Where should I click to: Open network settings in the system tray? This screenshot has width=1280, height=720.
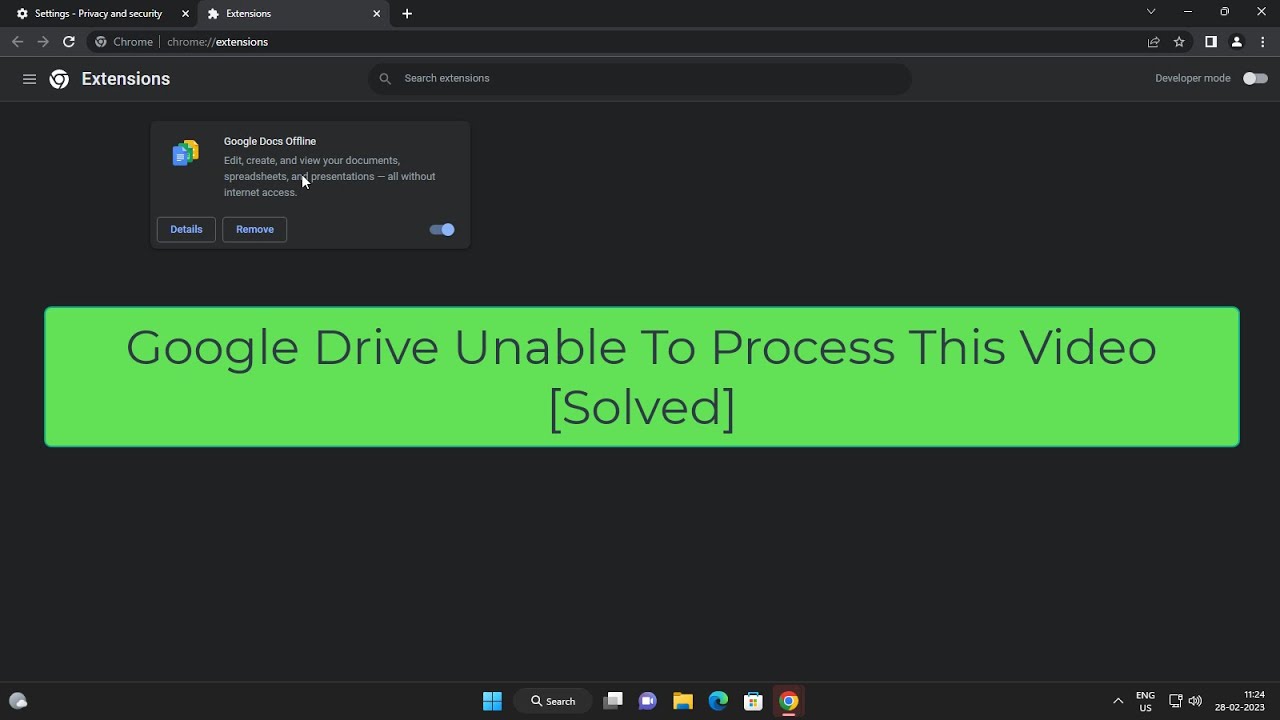pyautogui.click(x=1176, y=701)
